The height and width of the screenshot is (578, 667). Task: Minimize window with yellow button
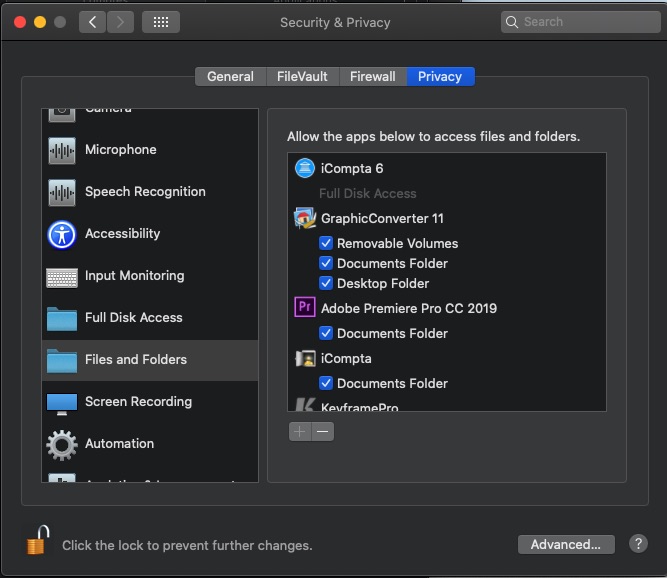pos(40,22)
